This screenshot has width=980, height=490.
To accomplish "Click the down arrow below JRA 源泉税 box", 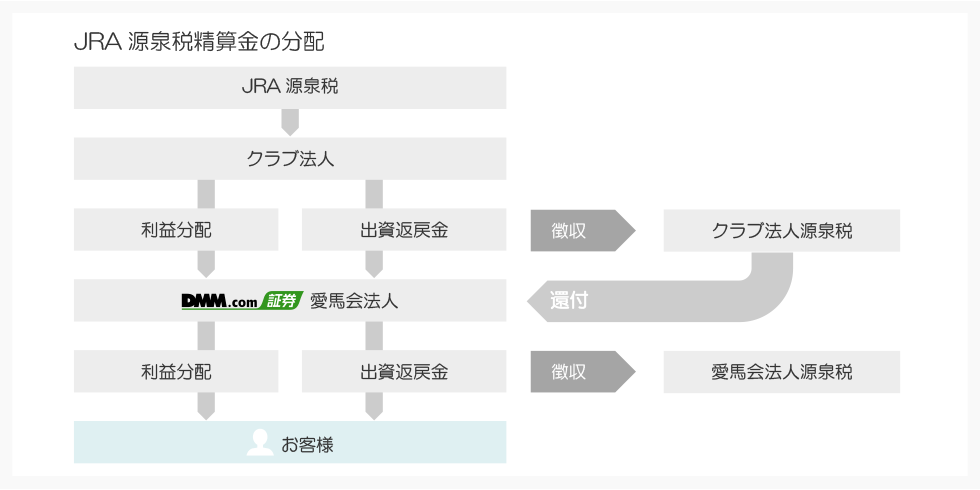I will point(290,123).
